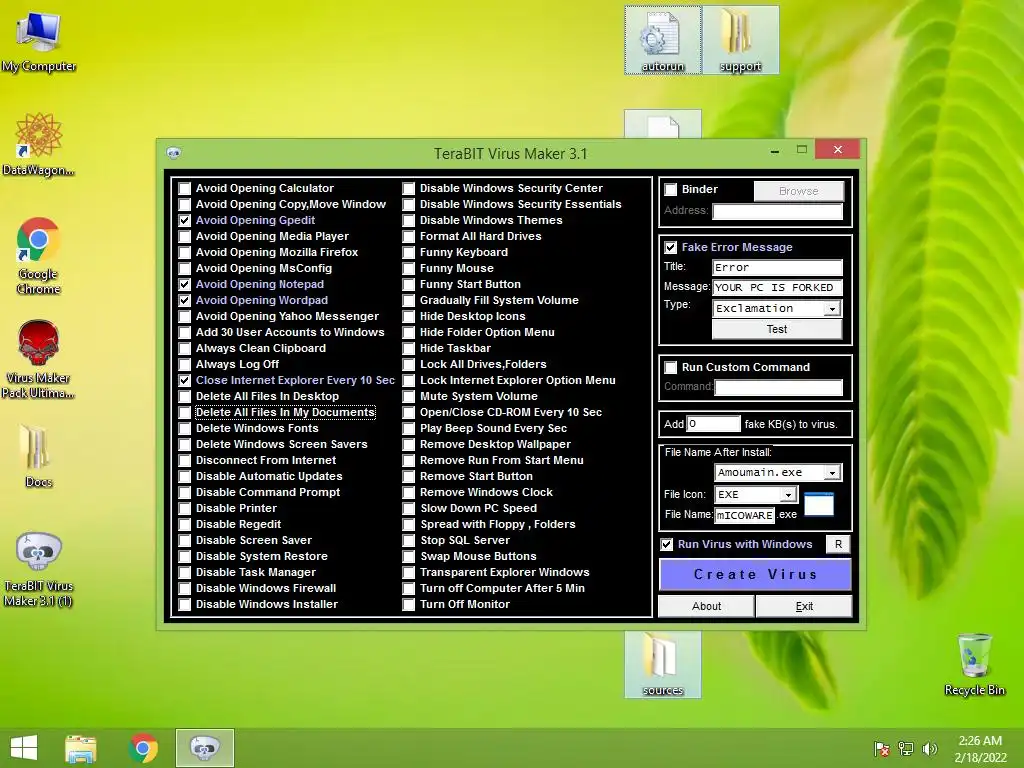Click the Test button

776,329
